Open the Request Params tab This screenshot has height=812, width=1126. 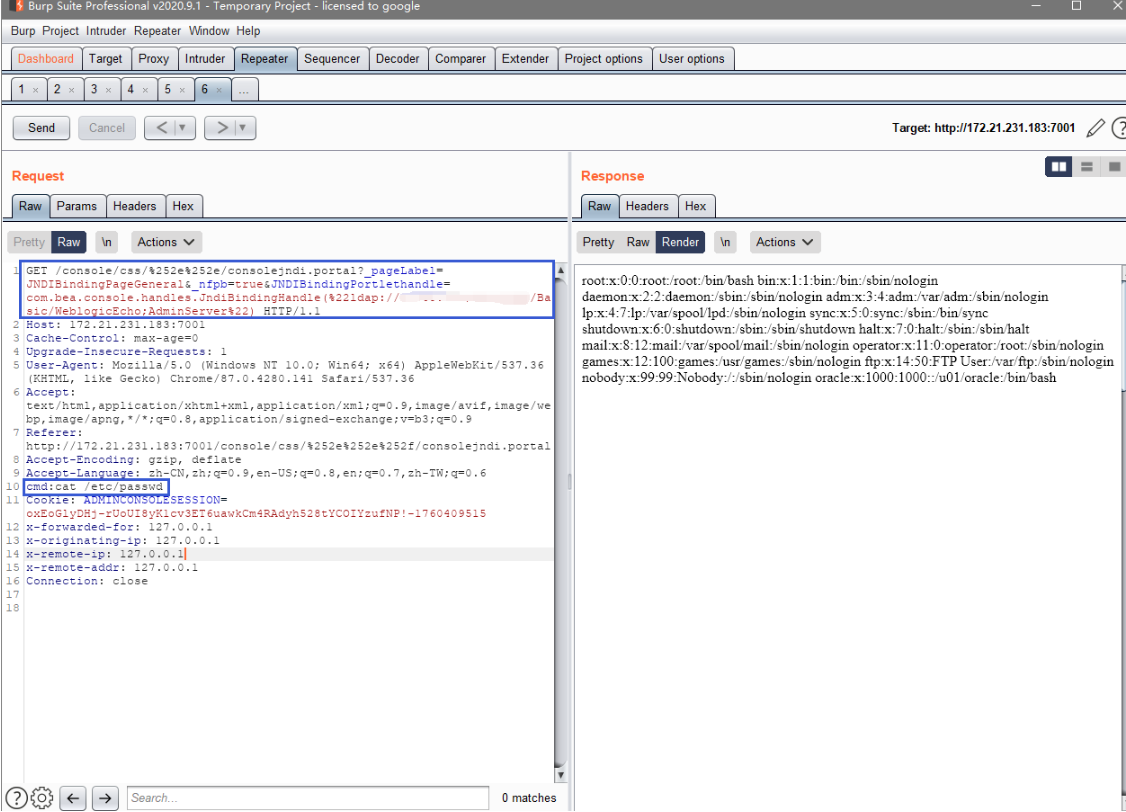click(x=77, y=206)
